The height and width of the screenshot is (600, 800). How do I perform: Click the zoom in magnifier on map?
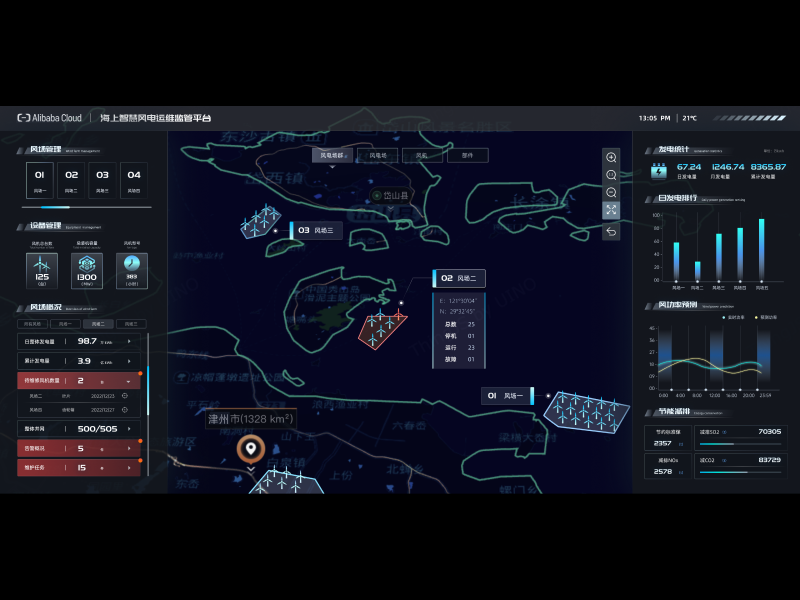pos(611,157)
